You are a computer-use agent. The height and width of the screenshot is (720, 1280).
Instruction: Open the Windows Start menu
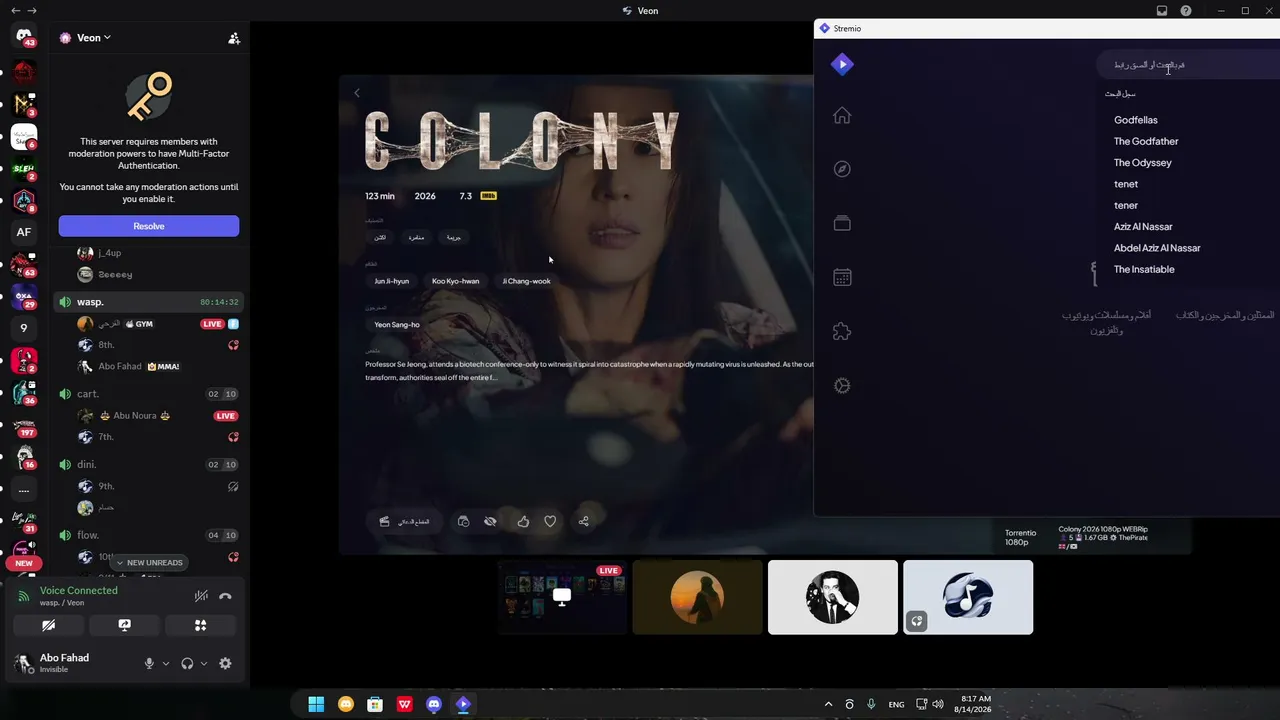tap(316, 704)
